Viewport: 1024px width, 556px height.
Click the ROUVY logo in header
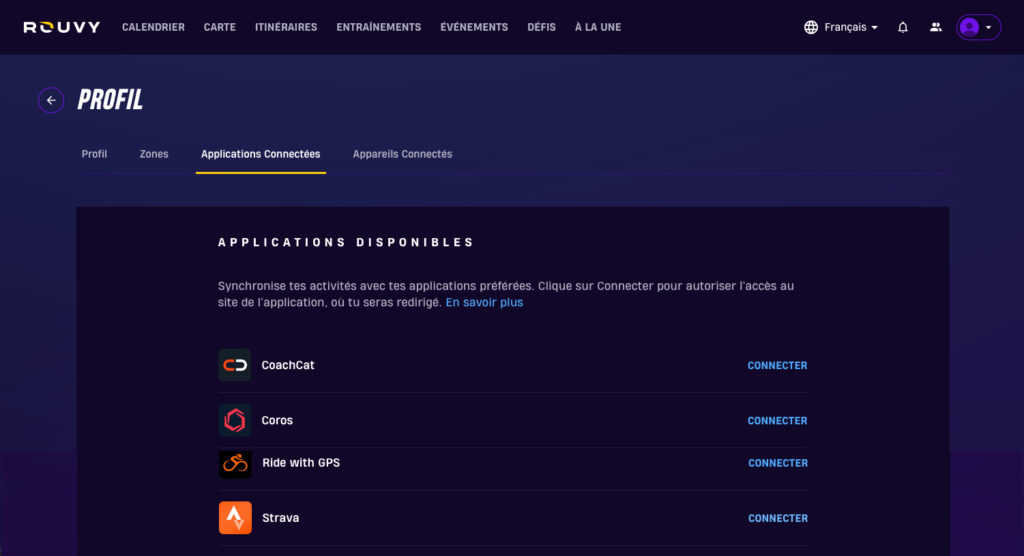coord(62,27)
